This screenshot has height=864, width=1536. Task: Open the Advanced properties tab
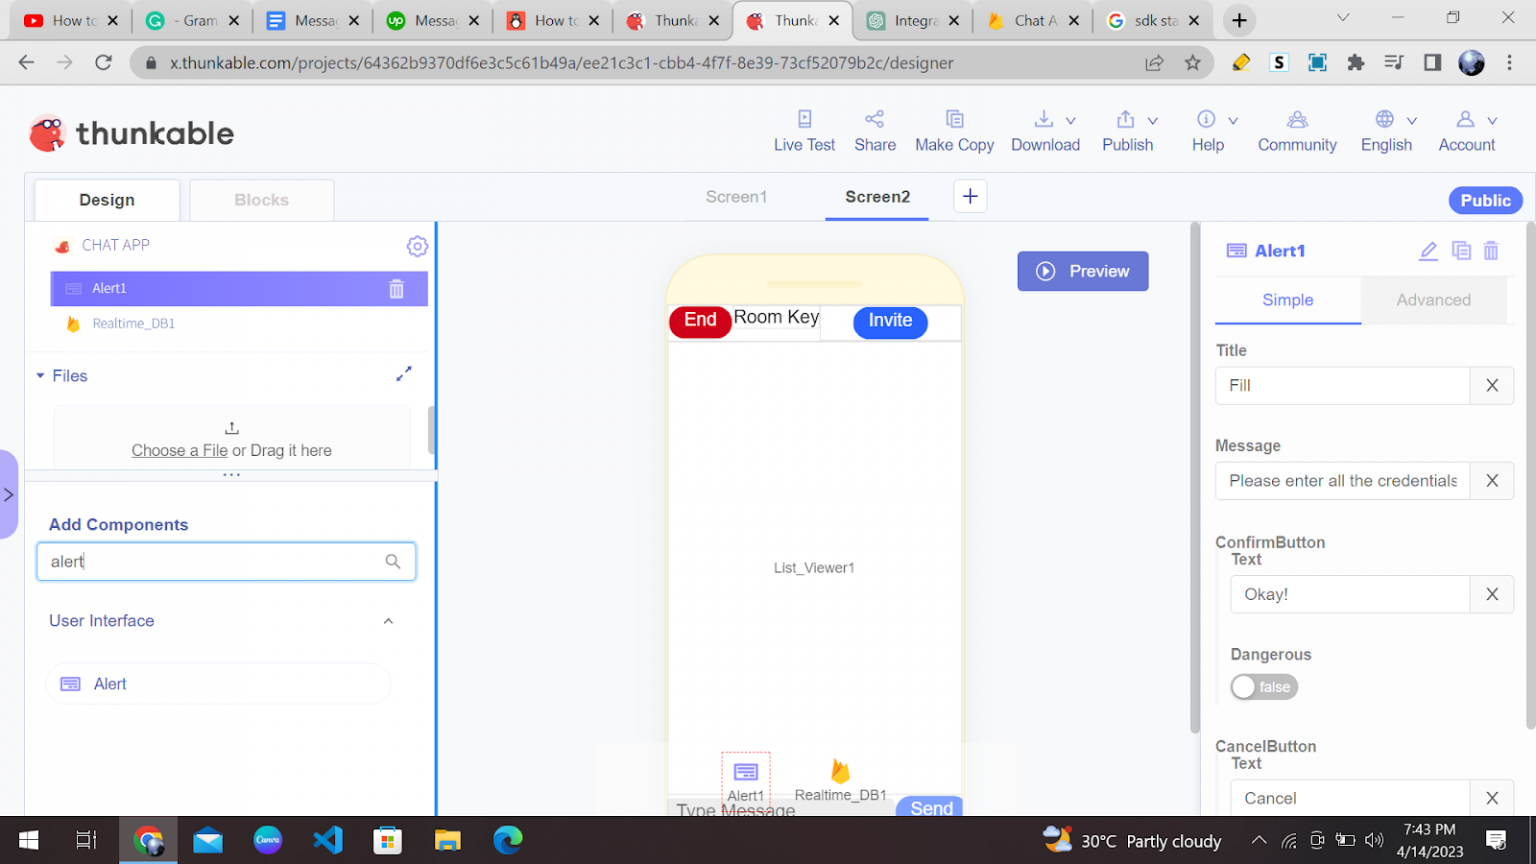1434,300
